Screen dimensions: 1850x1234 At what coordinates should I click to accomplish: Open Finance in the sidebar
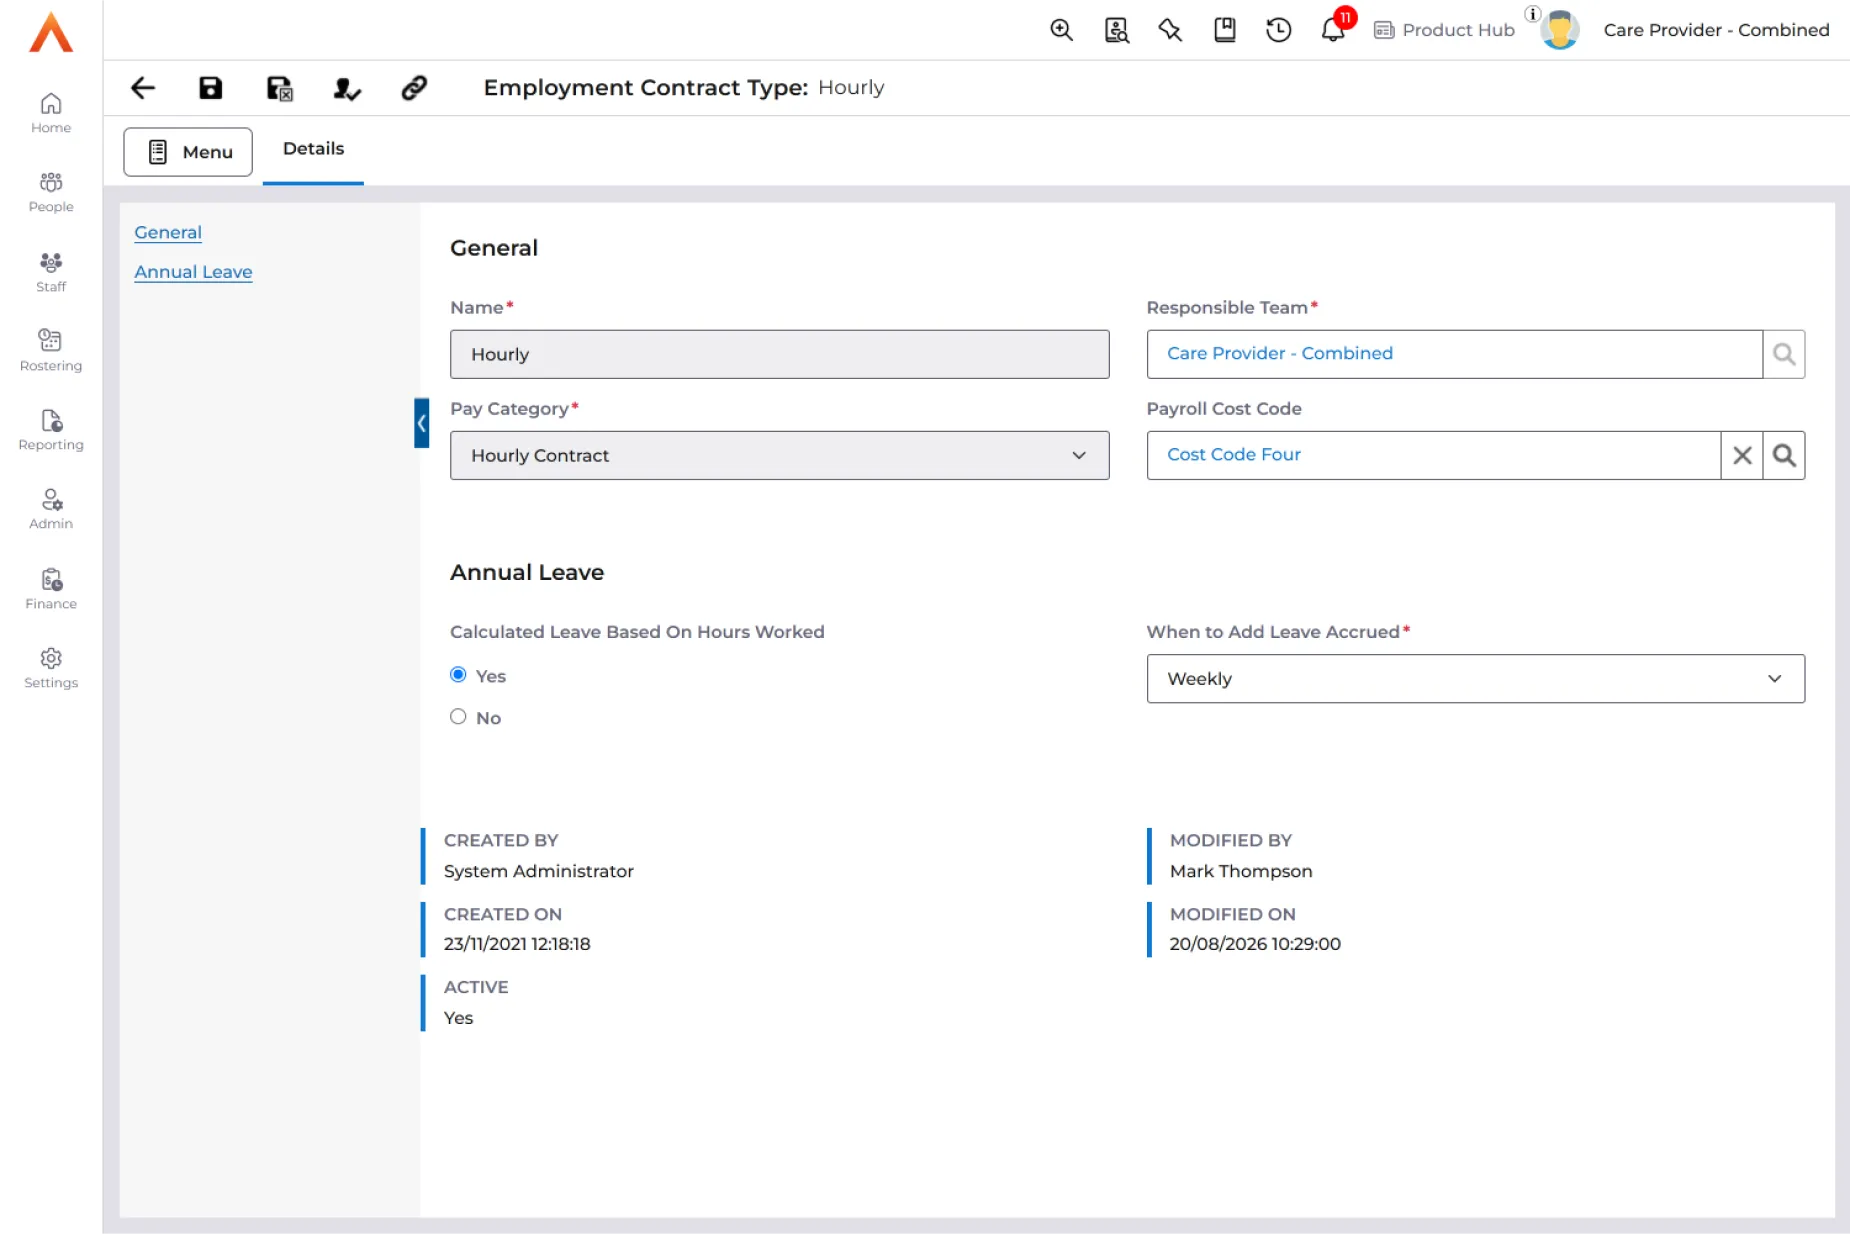51,589
